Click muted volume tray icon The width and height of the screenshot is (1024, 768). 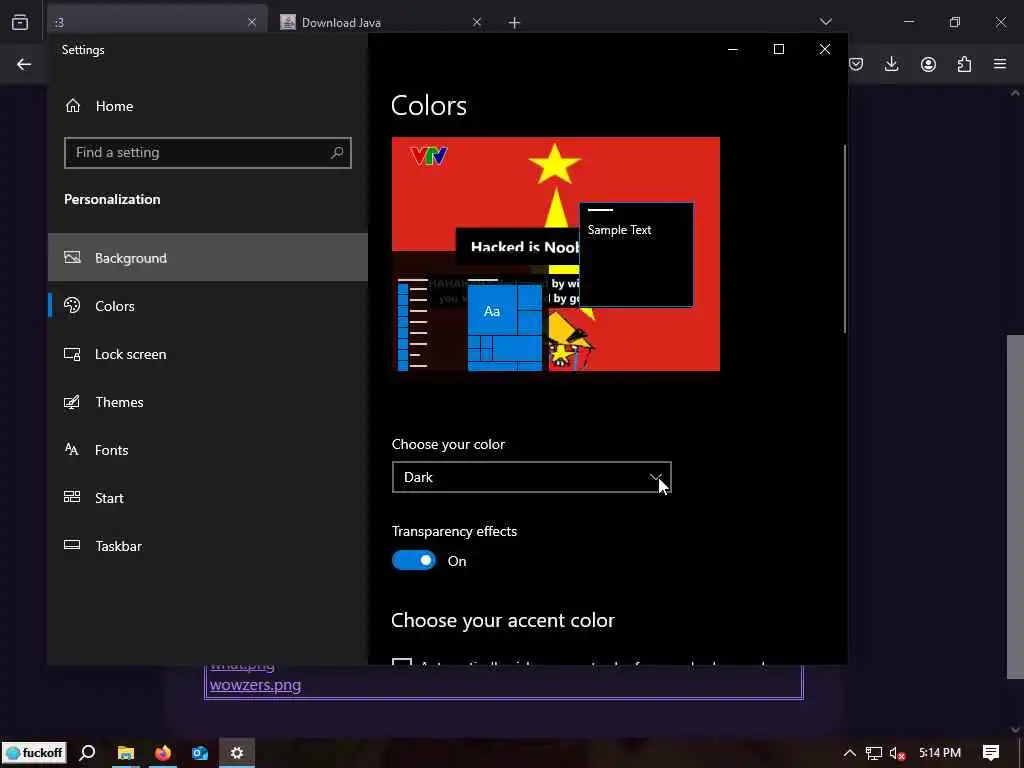897,754
